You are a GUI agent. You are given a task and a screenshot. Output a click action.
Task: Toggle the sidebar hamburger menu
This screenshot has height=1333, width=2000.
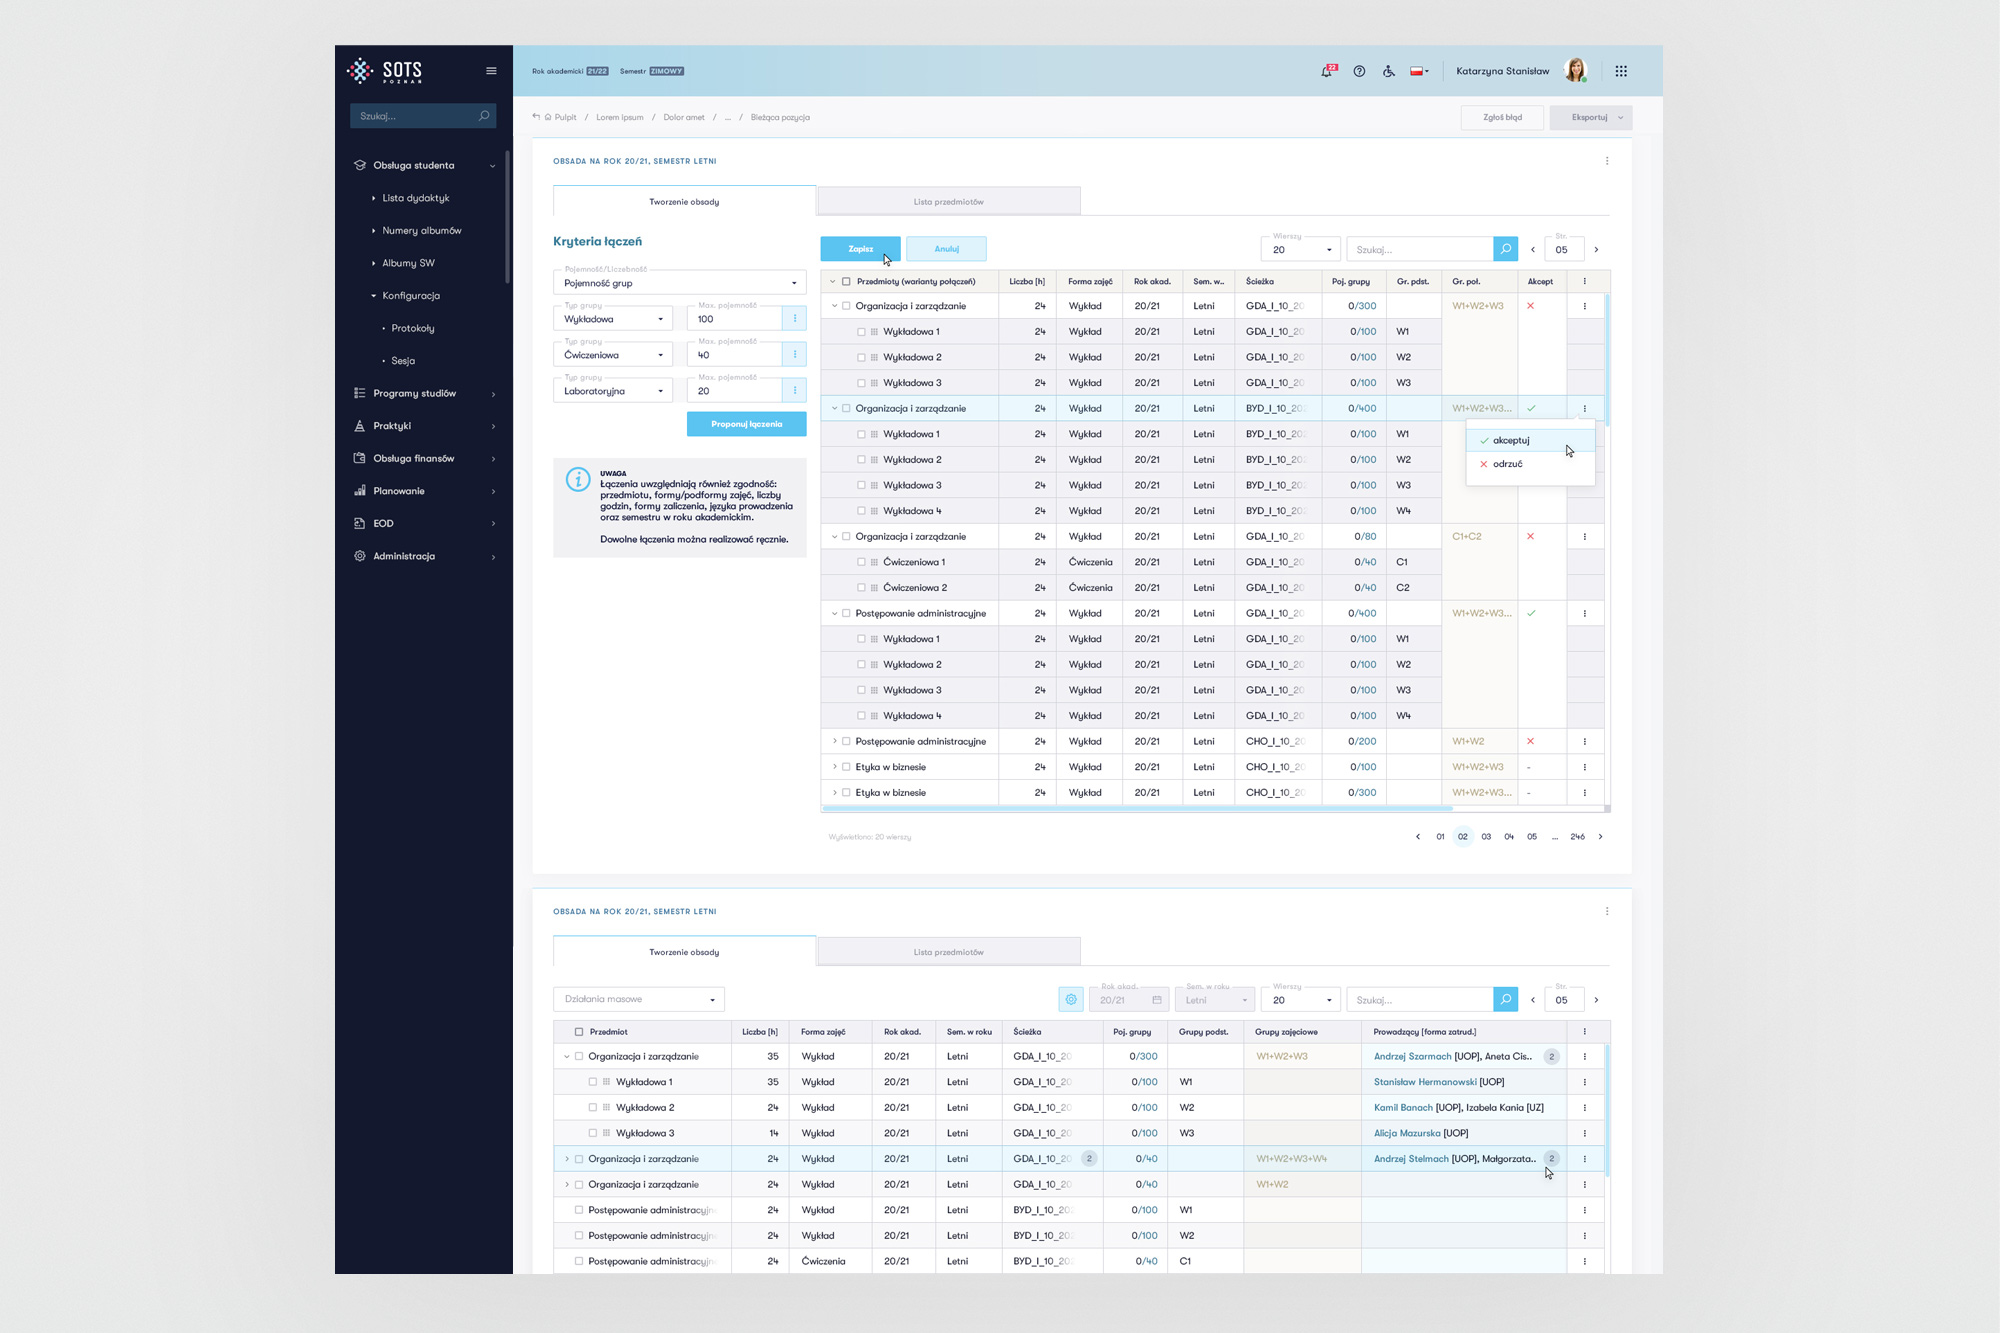pos(491,71)
